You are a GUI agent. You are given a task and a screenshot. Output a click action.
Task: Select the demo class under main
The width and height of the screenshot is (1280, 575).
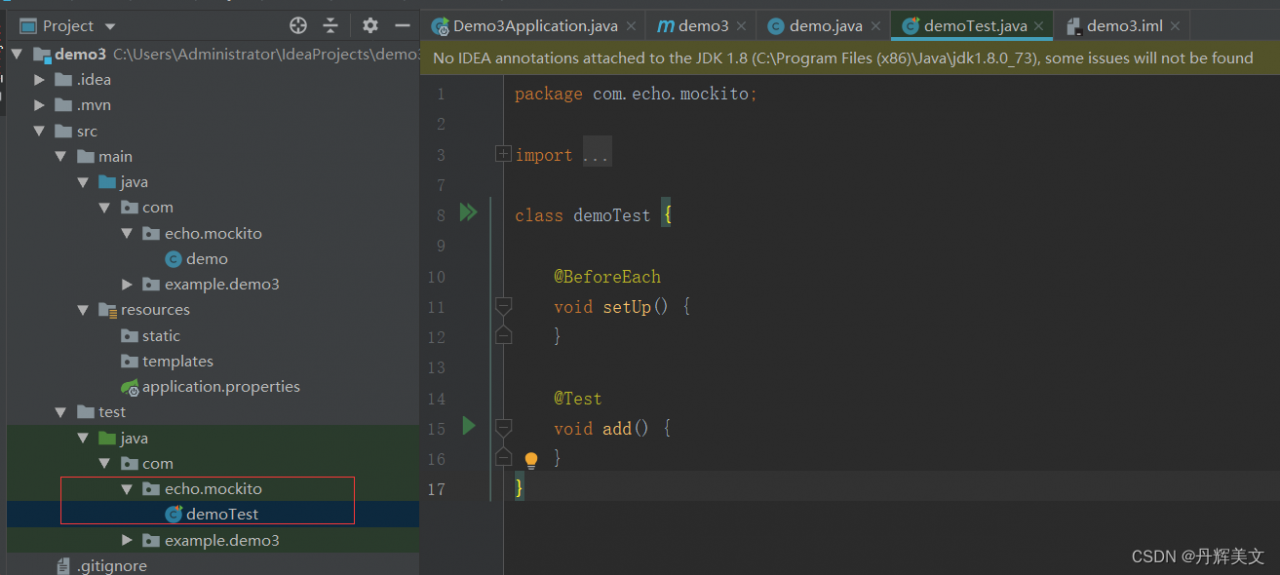click(x=206, y=259)
